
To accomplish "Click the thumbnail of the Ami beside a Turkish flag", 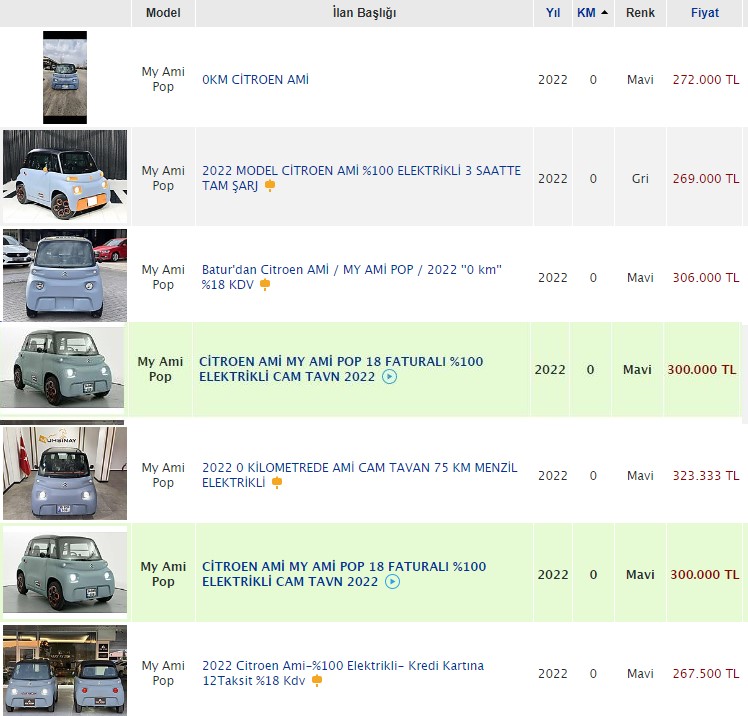I will point(65,473).
